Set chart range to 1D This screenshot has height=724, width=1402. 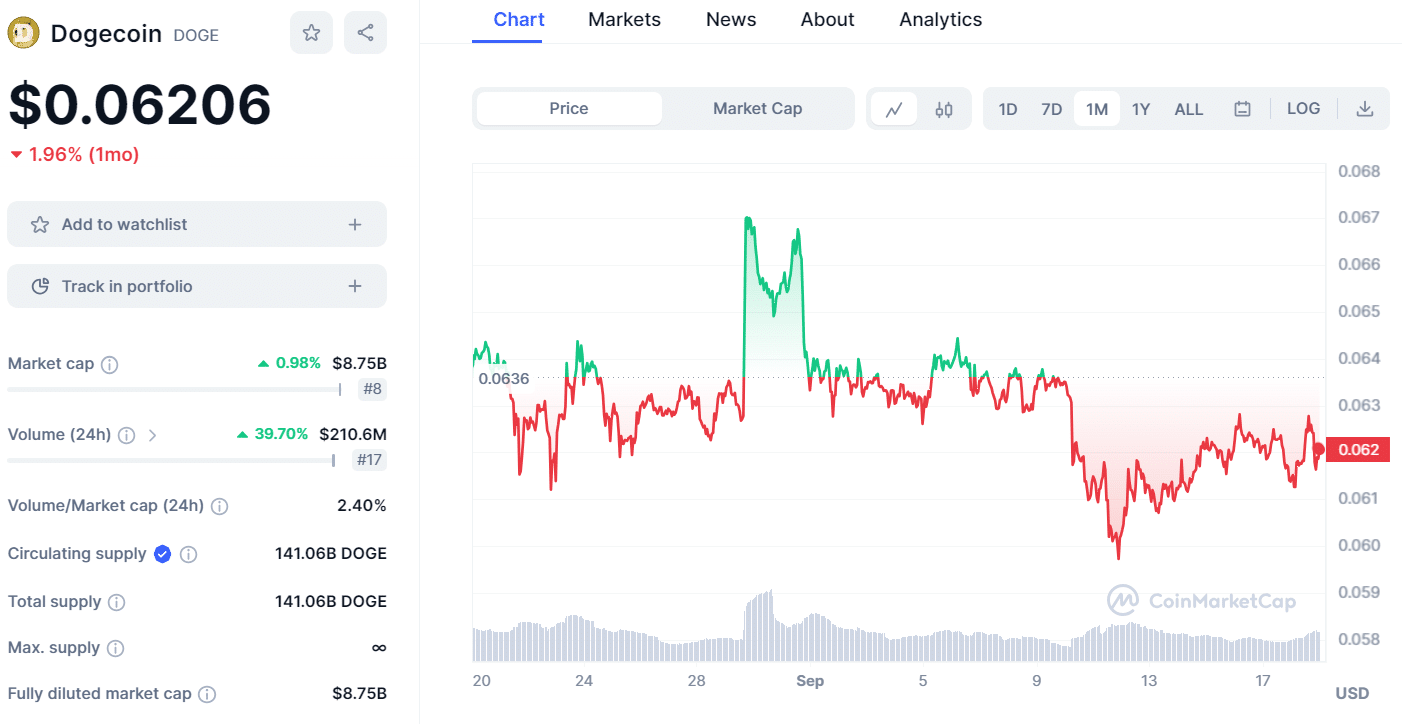pyautogui.click(x=1008, y=109)
